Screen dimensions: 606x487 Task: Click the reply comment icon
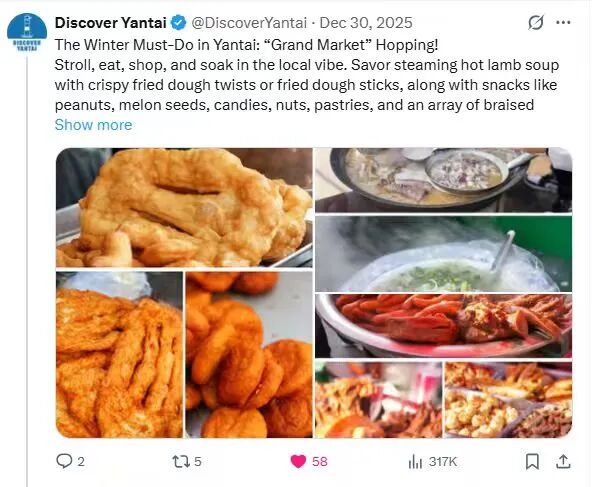(x=64, y=461)
